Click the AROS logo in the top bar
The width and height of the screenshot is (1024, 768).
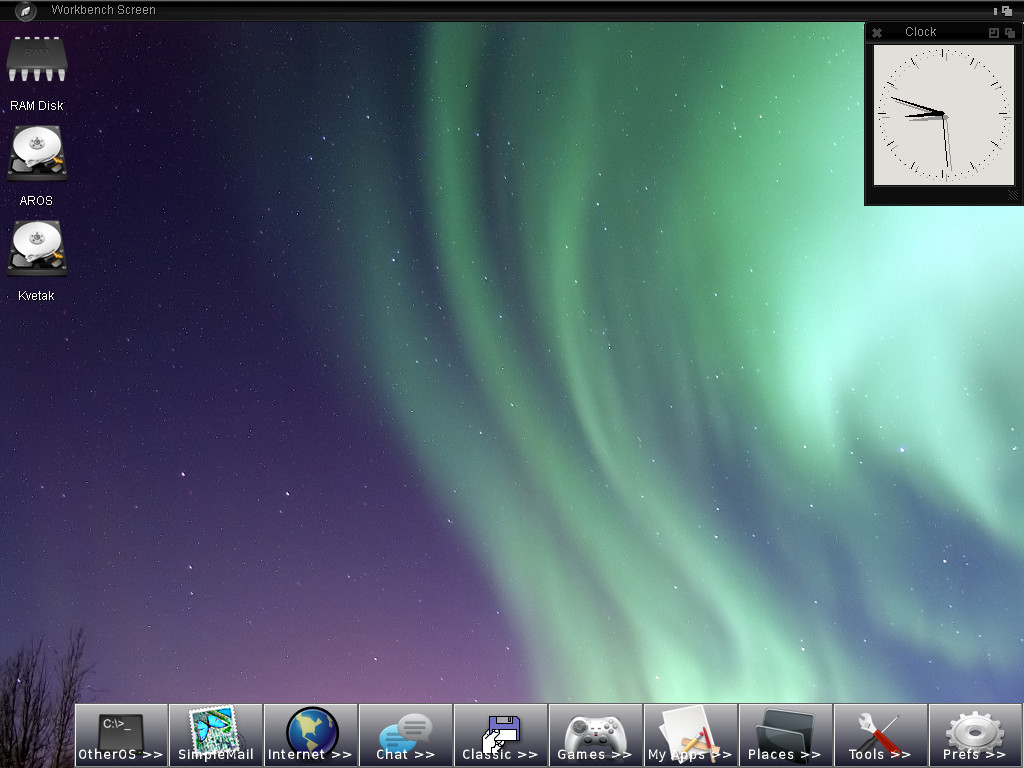coord(26,11)
